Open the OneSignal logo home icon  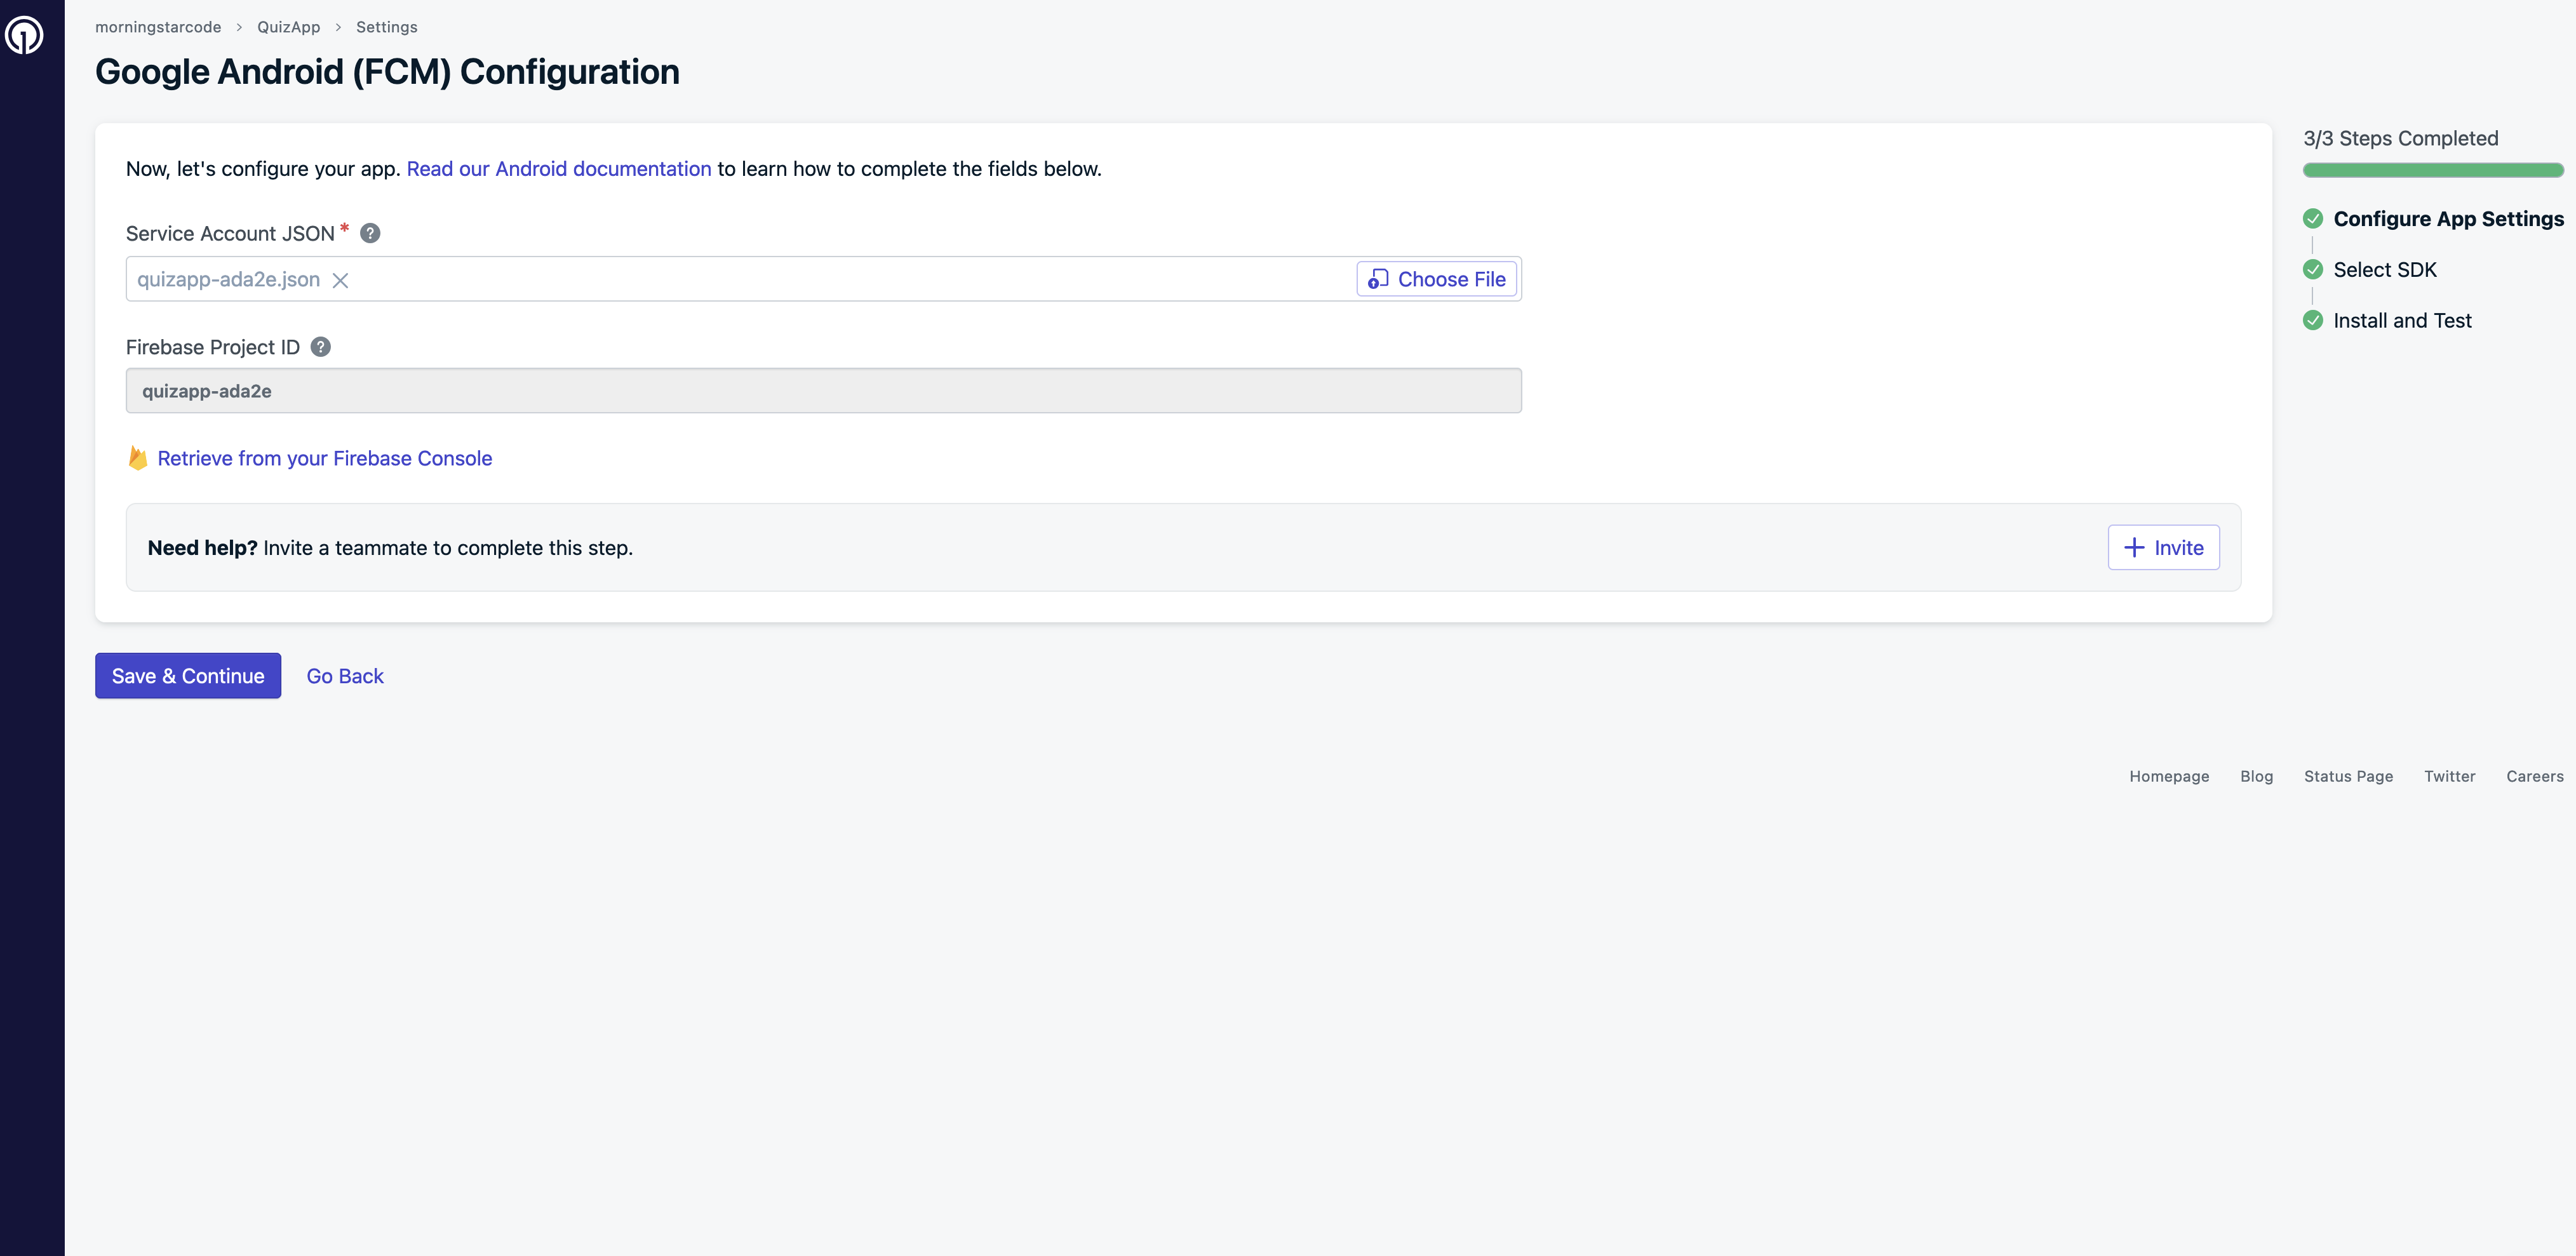point(24,35)
